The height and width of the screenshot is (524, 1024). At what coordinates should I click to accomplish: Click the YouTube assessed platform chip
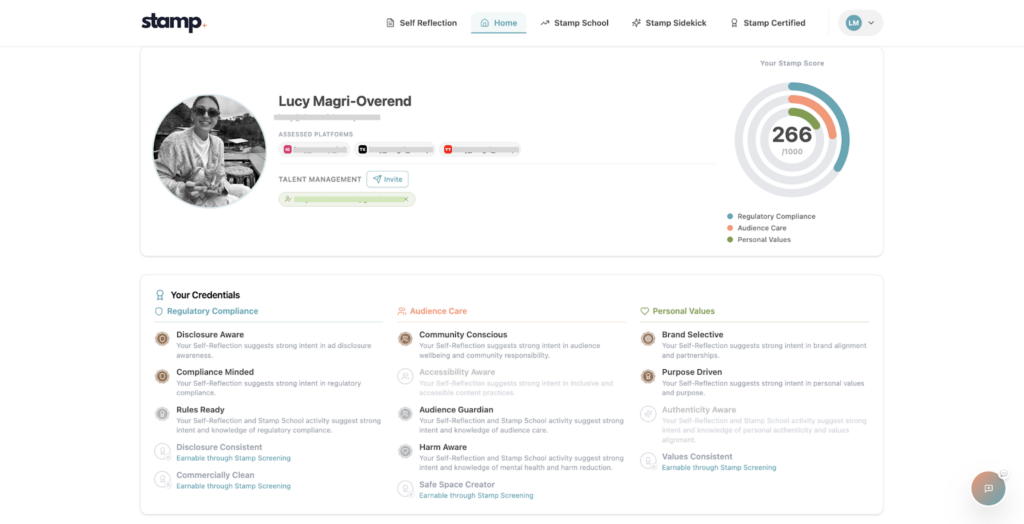[480, 150]
